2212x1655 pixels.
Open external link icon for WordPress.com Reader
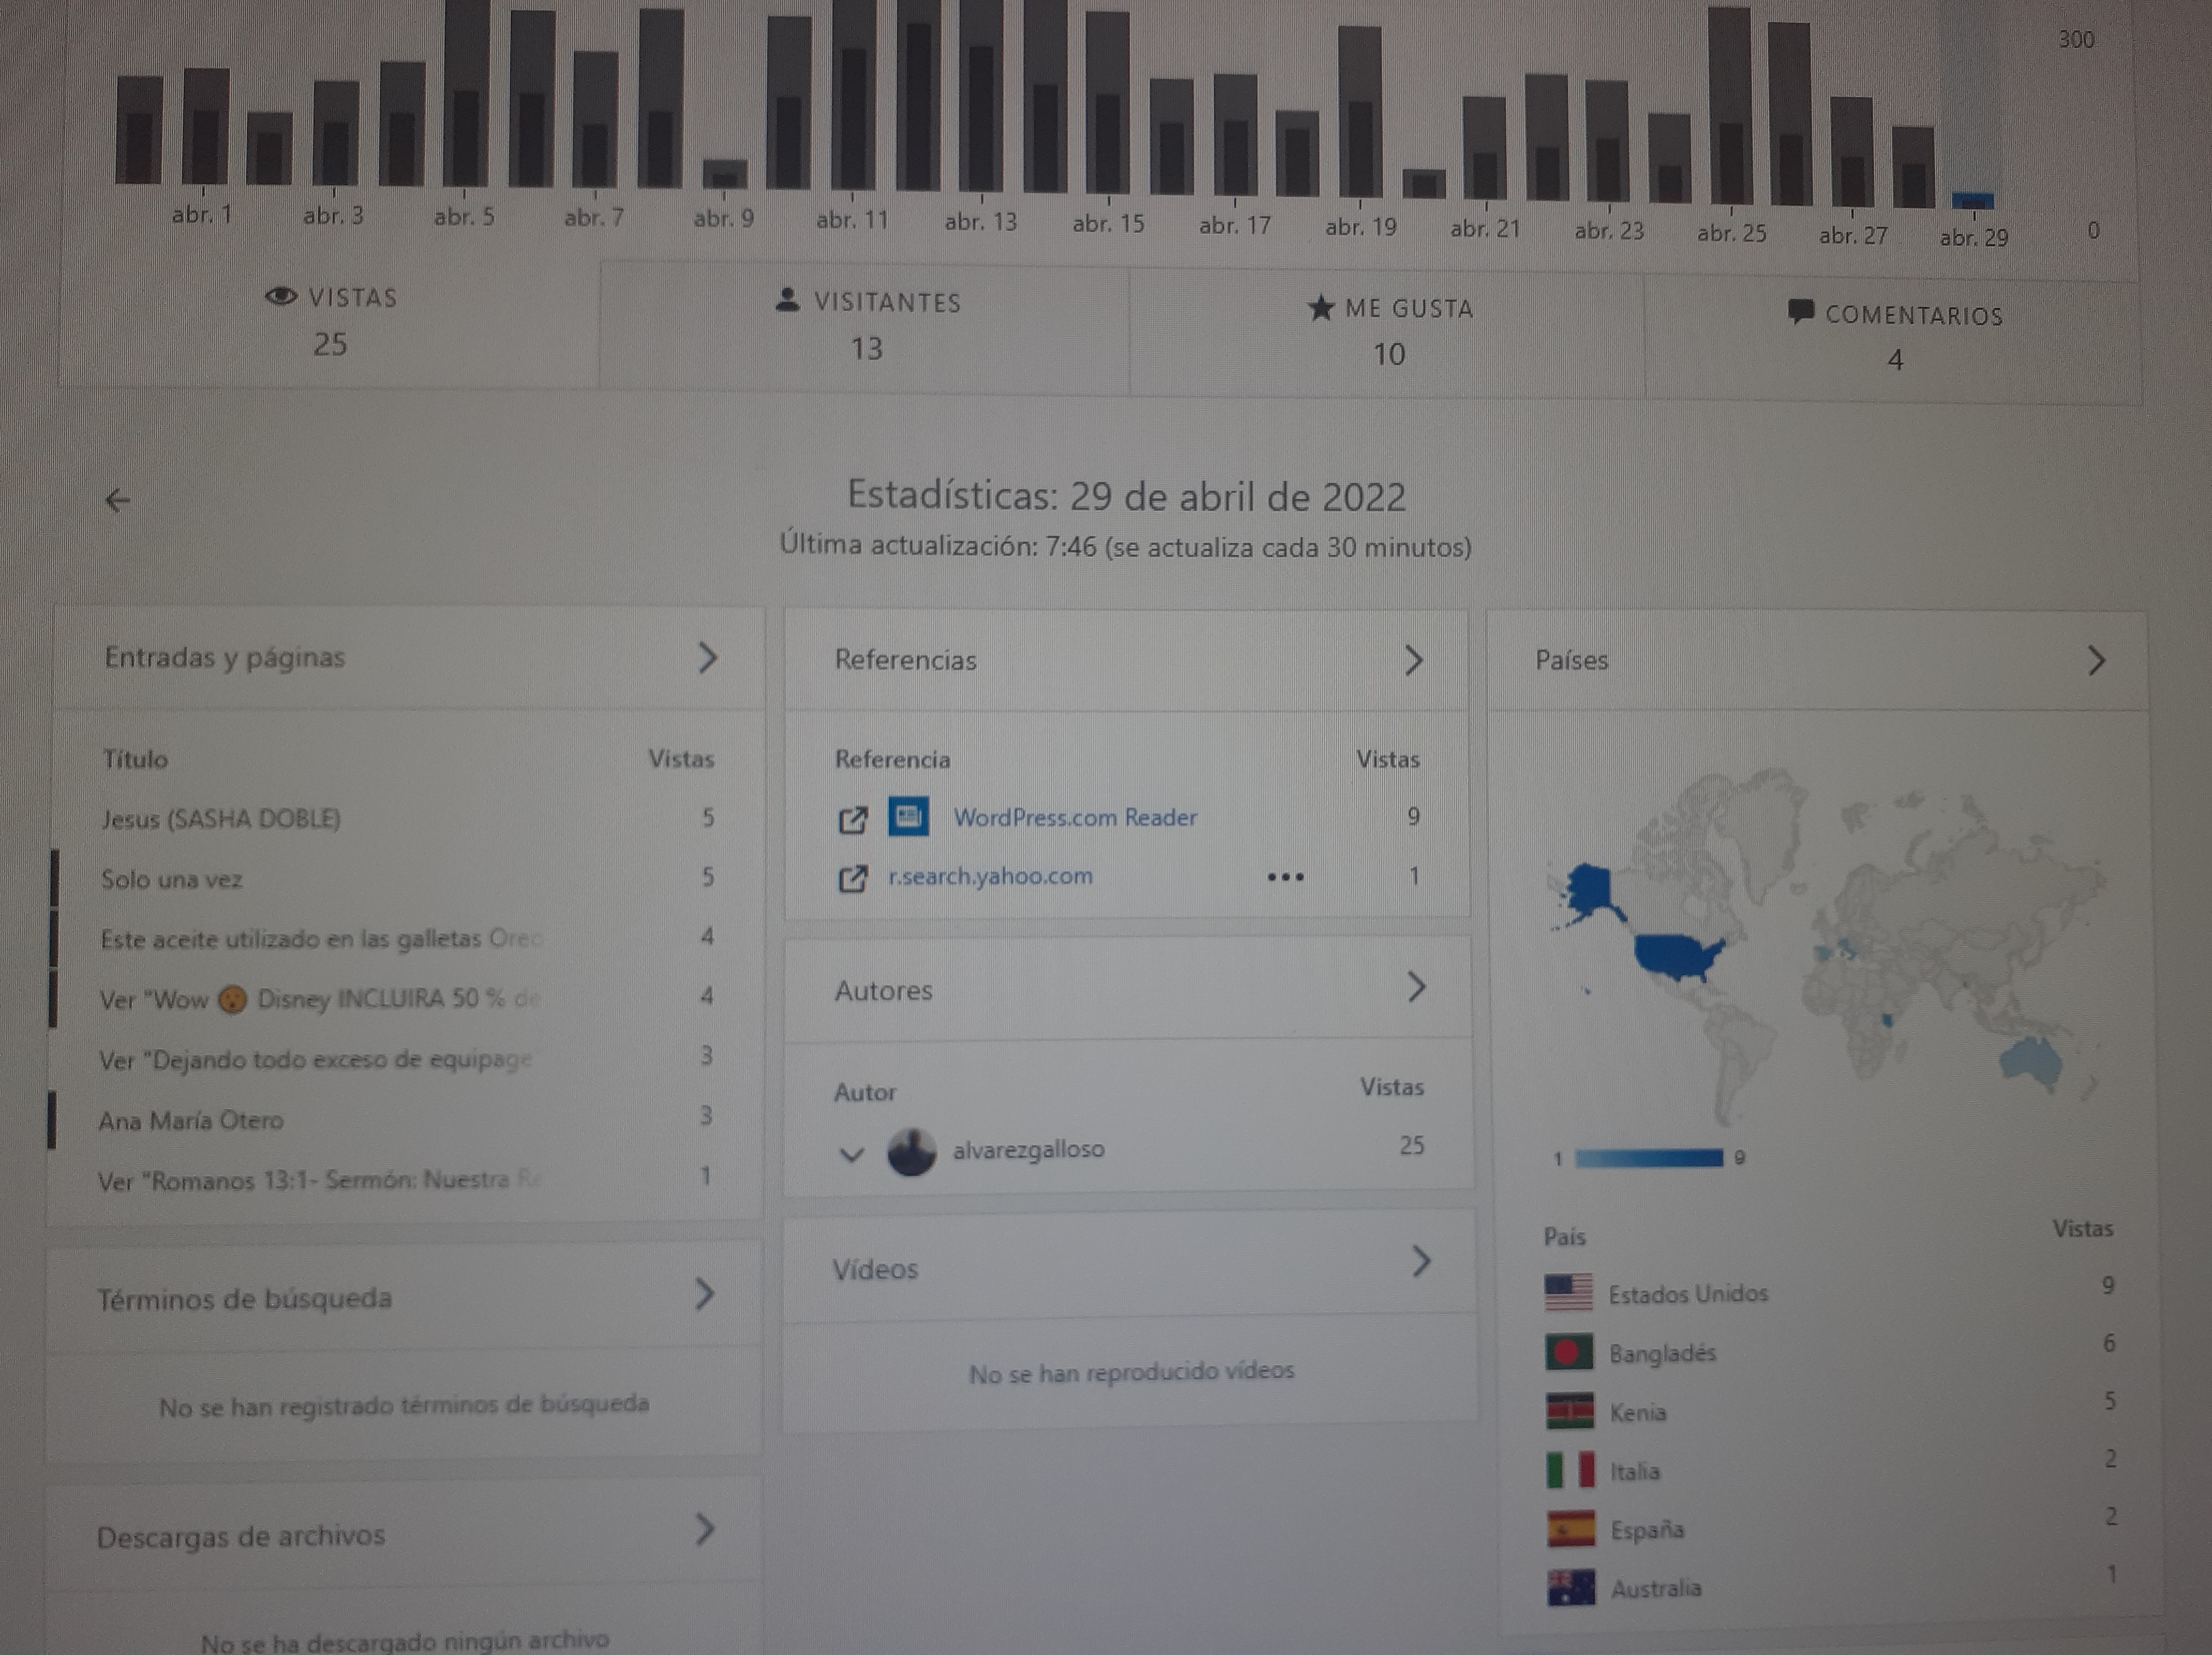click(852, 820)
